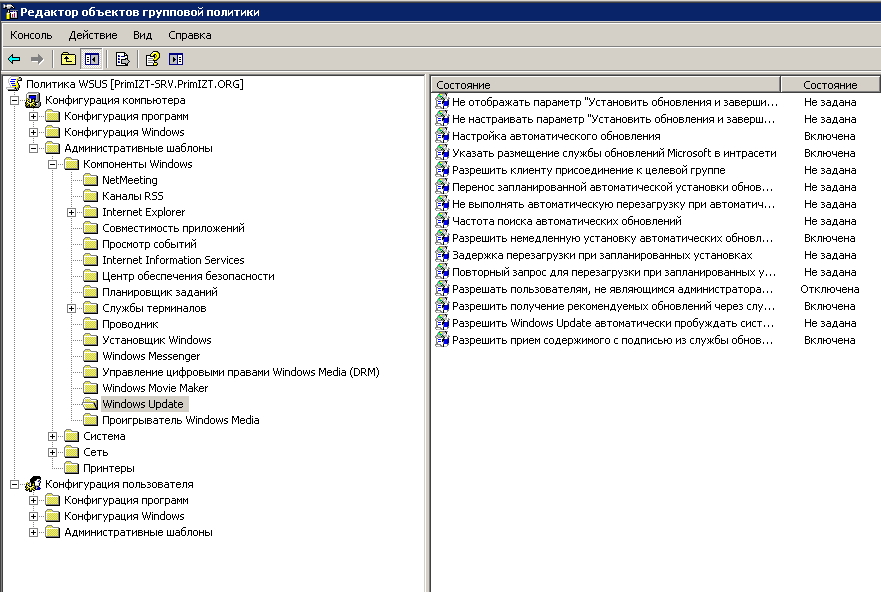Select policy Не отображать параметр "Установить обновления

pos(615,102)
